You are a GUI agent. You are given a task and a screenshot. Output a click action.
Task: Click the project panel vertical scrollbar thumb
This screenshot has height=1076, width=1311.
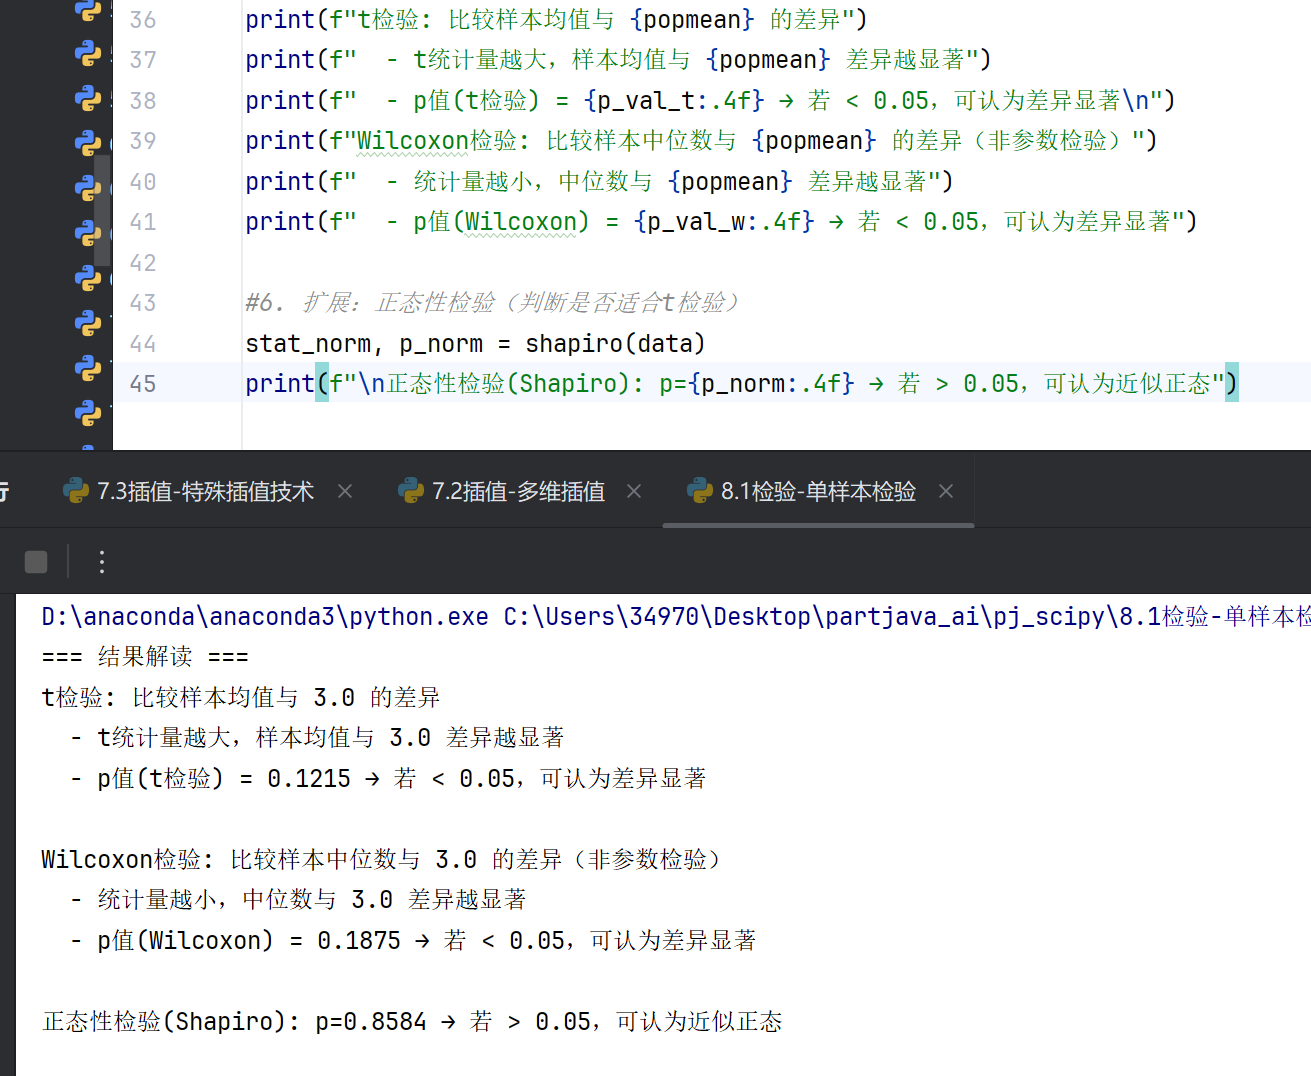[103, 211]
